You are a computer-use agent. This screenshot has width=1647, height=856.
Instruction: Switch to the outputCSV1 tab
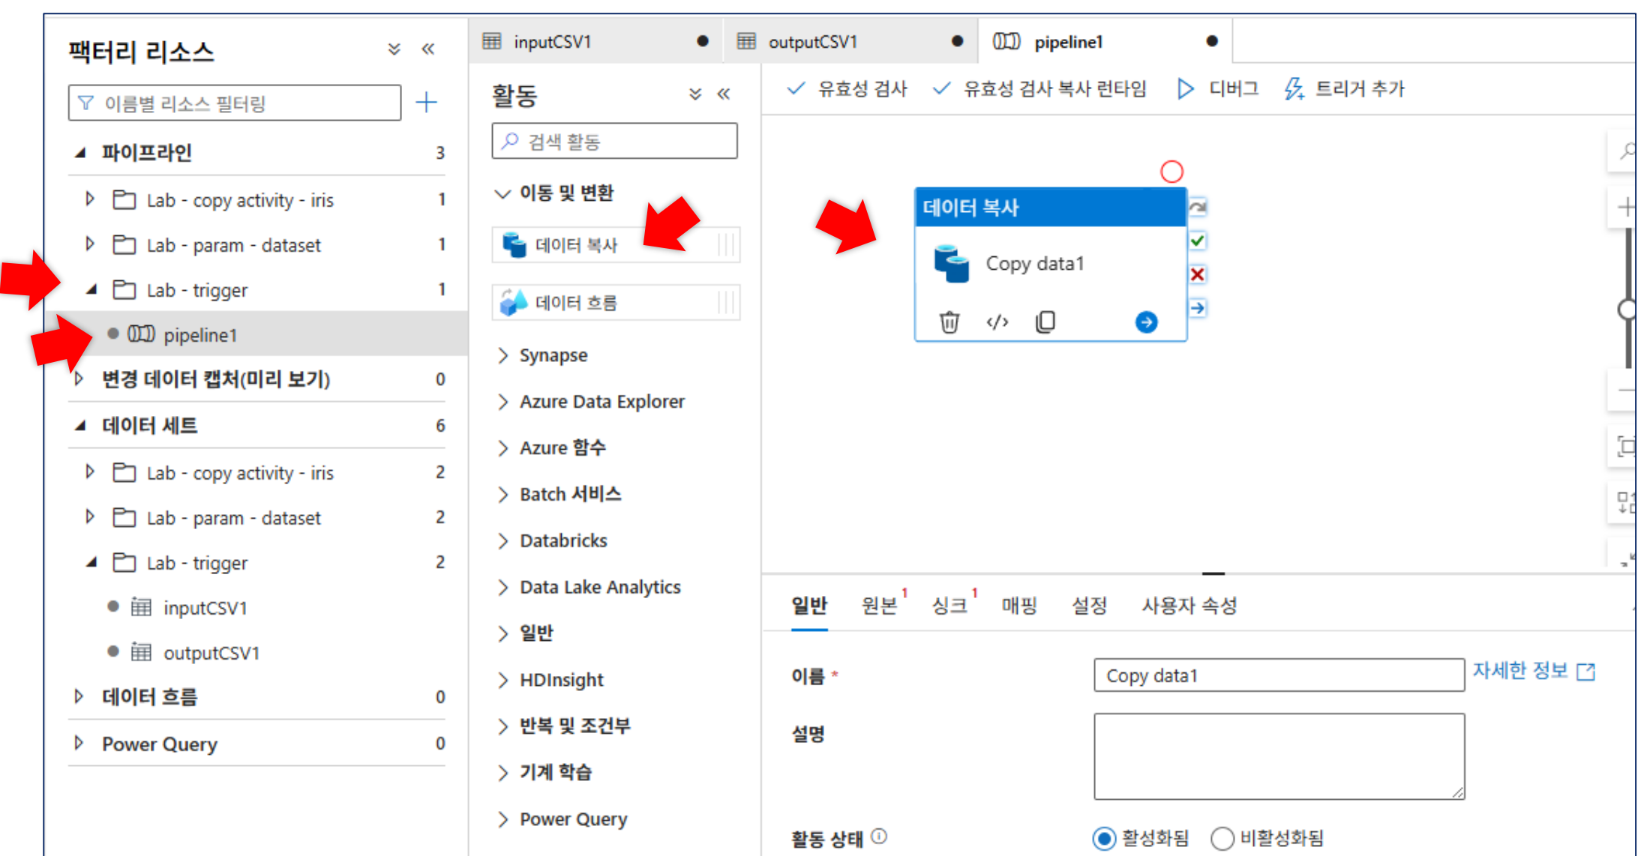coord(851,41)
